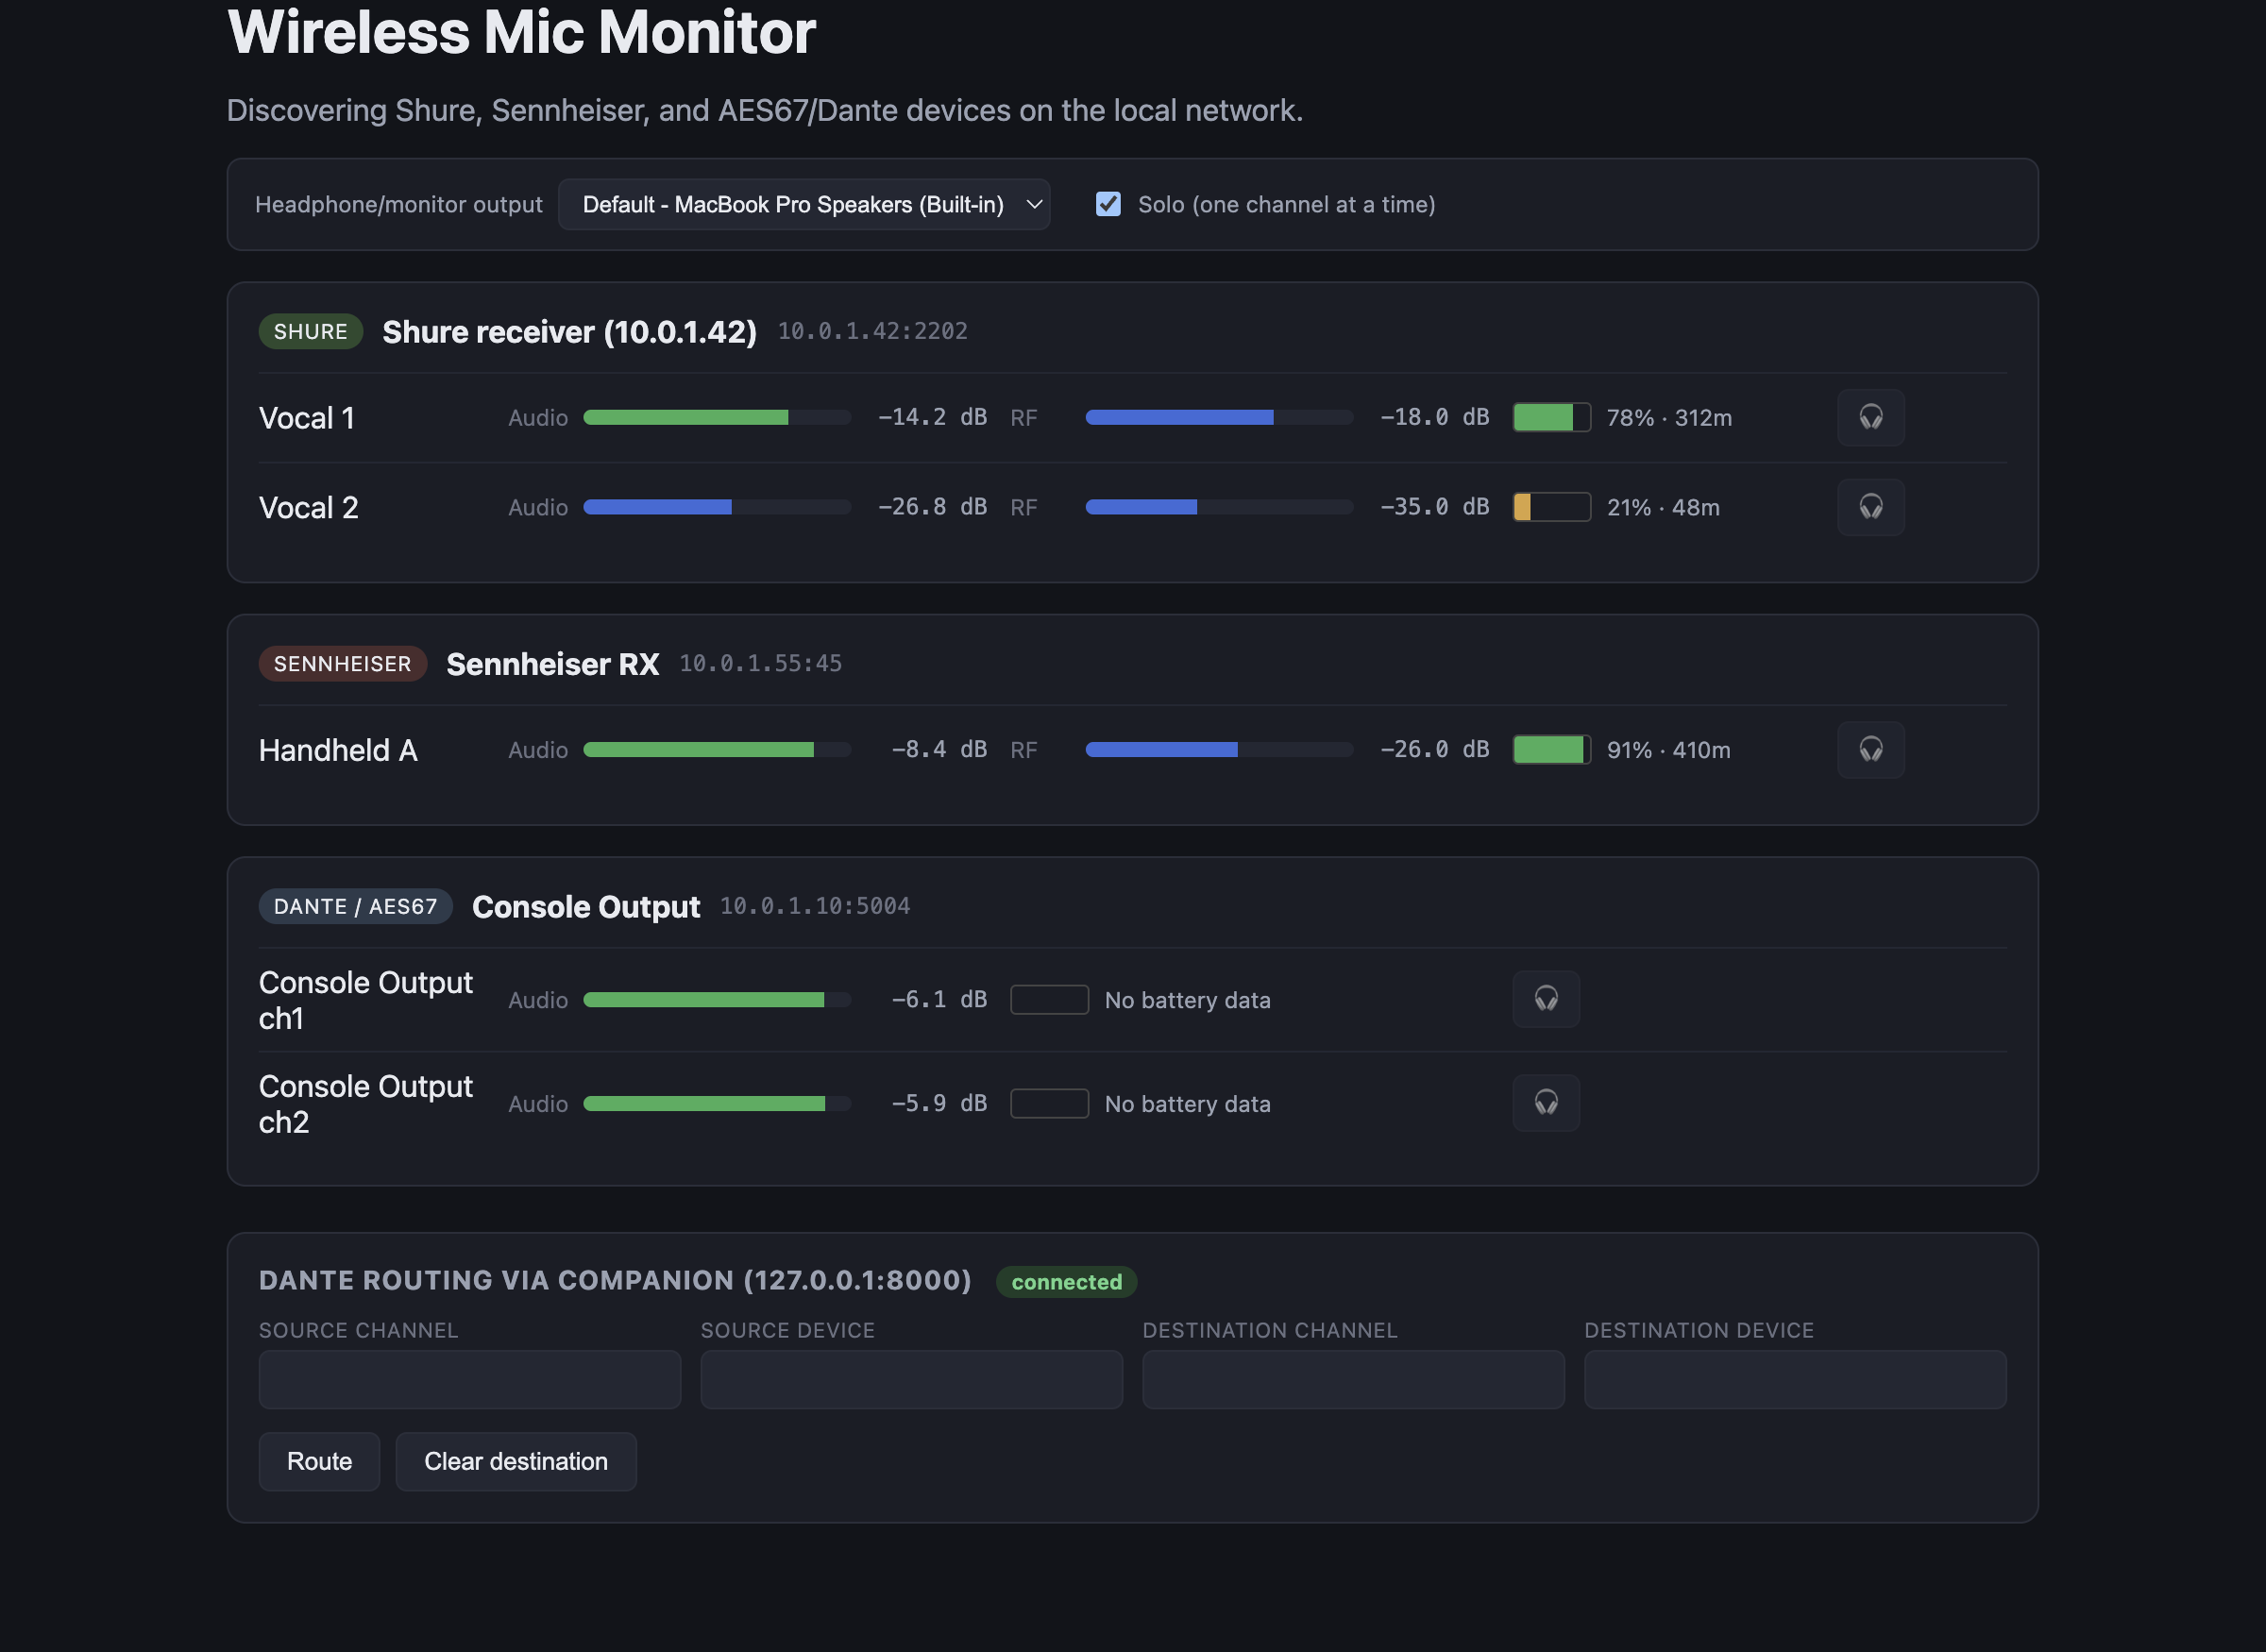Focus the Source Channel input field
The width and height of the screenshot is (2266, 1652).
[469, 1380]
